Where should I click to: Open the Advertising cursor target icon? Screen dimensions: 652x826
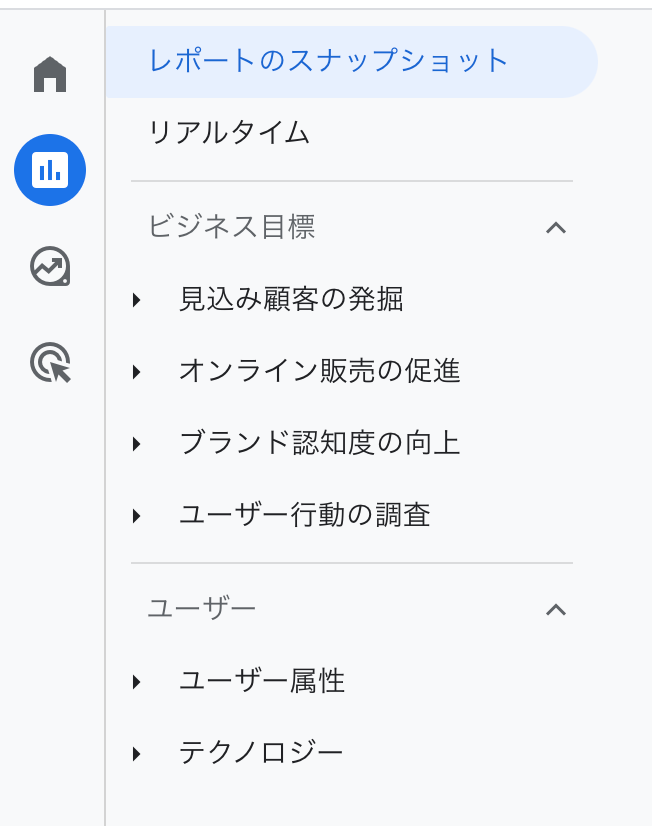pyautogui.click(x=50, y=362)
